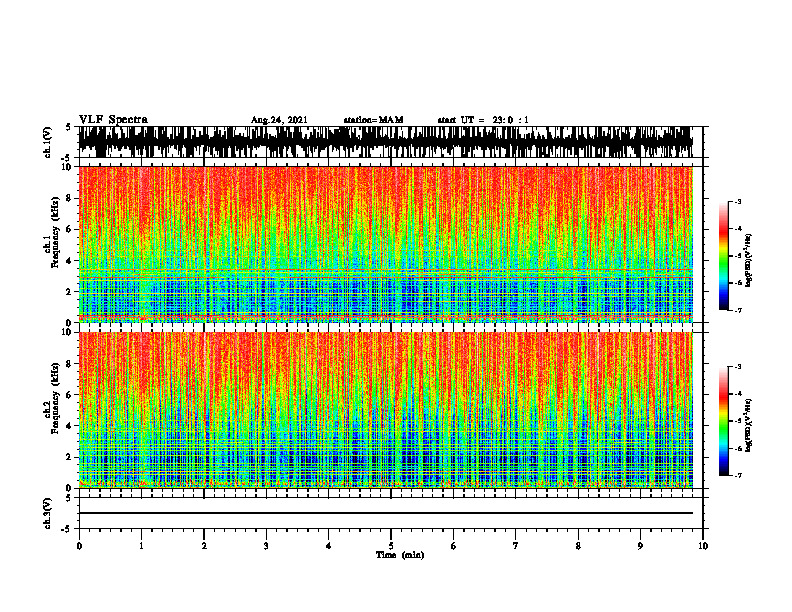Click time axis tick label '2'
792x612 pixels.
tap(204, 546)
